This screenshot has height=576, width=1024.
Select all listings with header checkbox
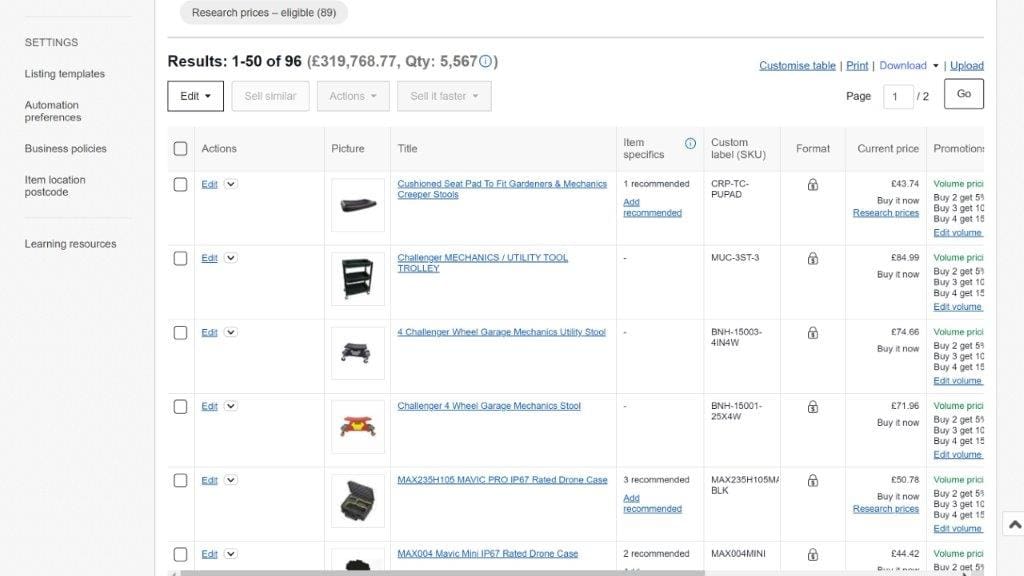click(180, 149)
